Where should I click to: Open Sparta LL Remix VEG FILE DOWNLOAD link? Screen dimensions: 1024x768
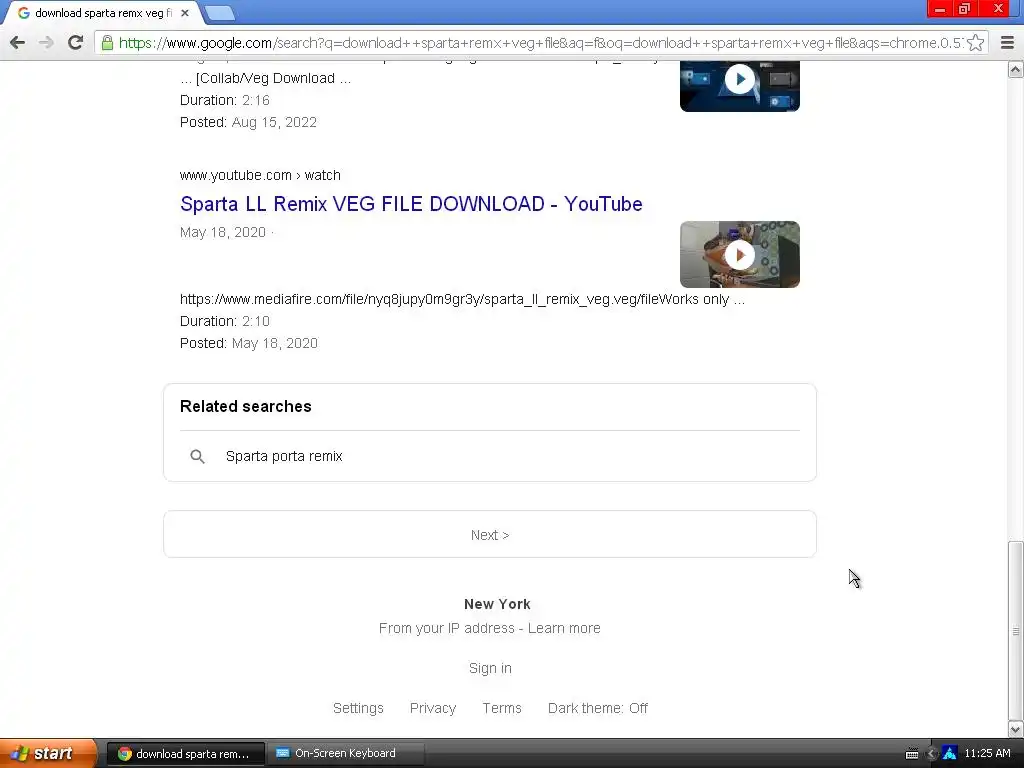[x=411, y=204]
